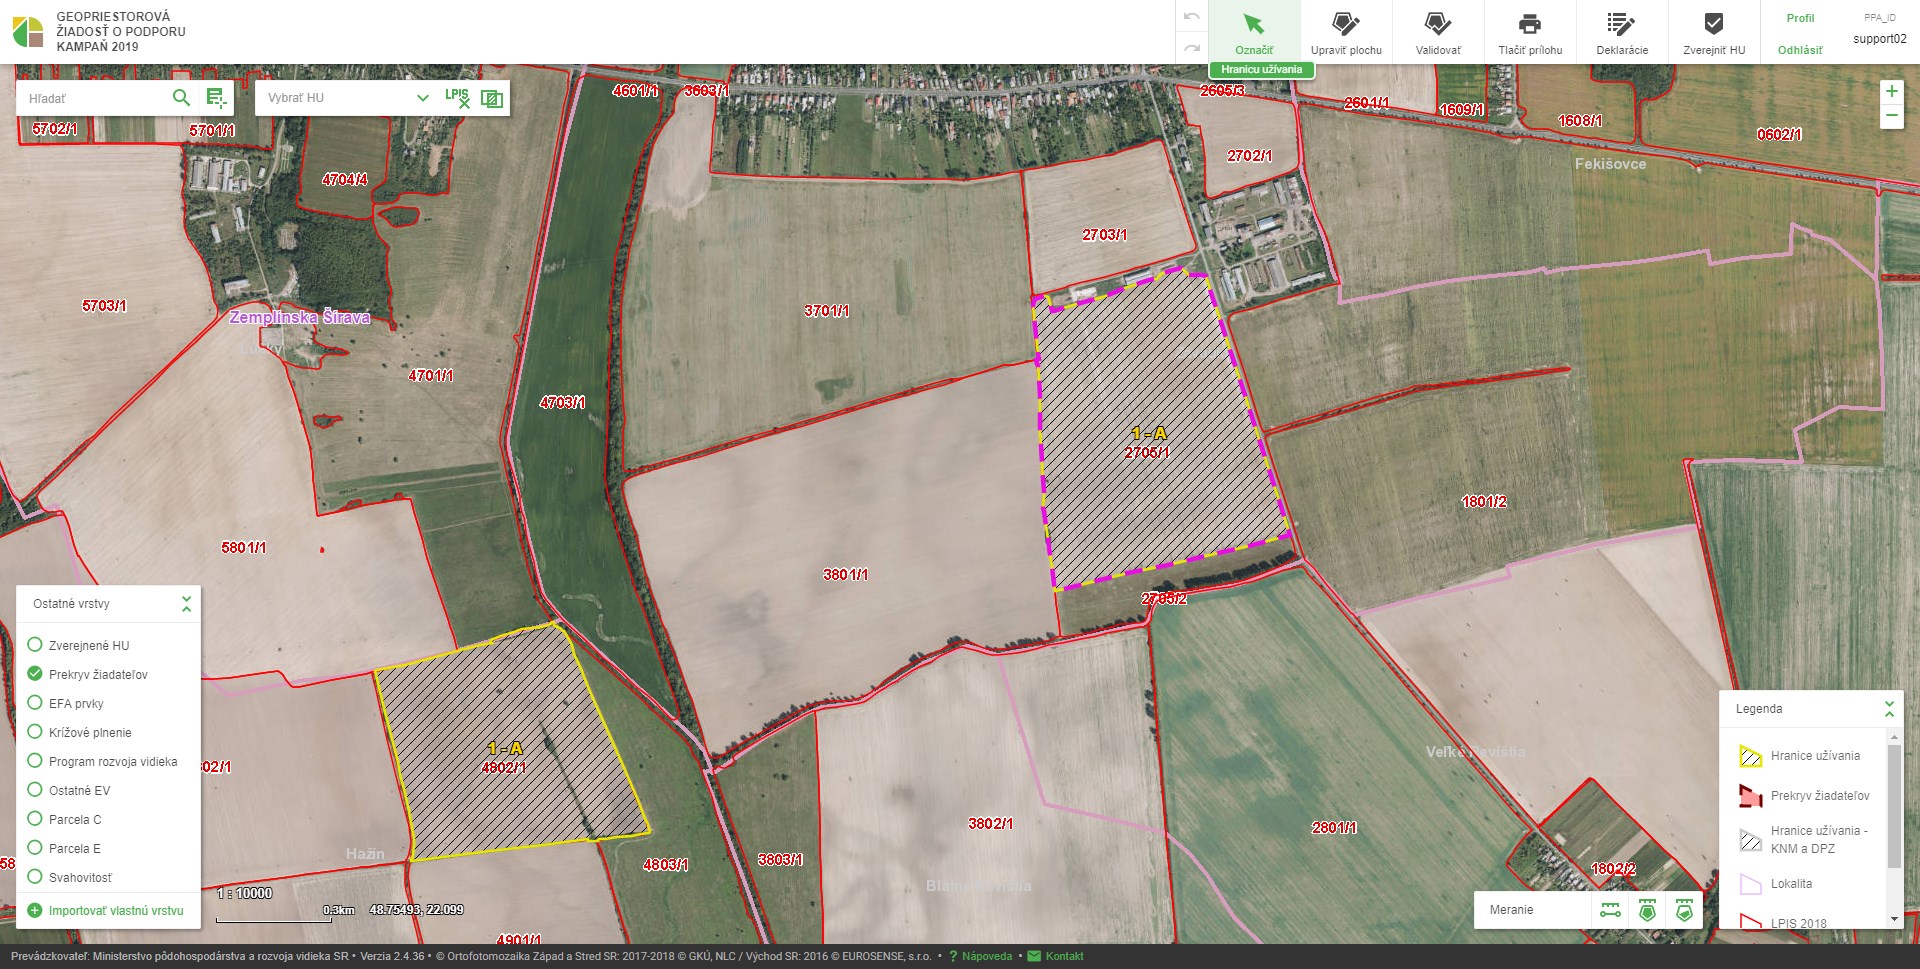This screenshot has height=969, width=1920.
Task: Enable the Zverejnené HU layer
Action: 35,645
